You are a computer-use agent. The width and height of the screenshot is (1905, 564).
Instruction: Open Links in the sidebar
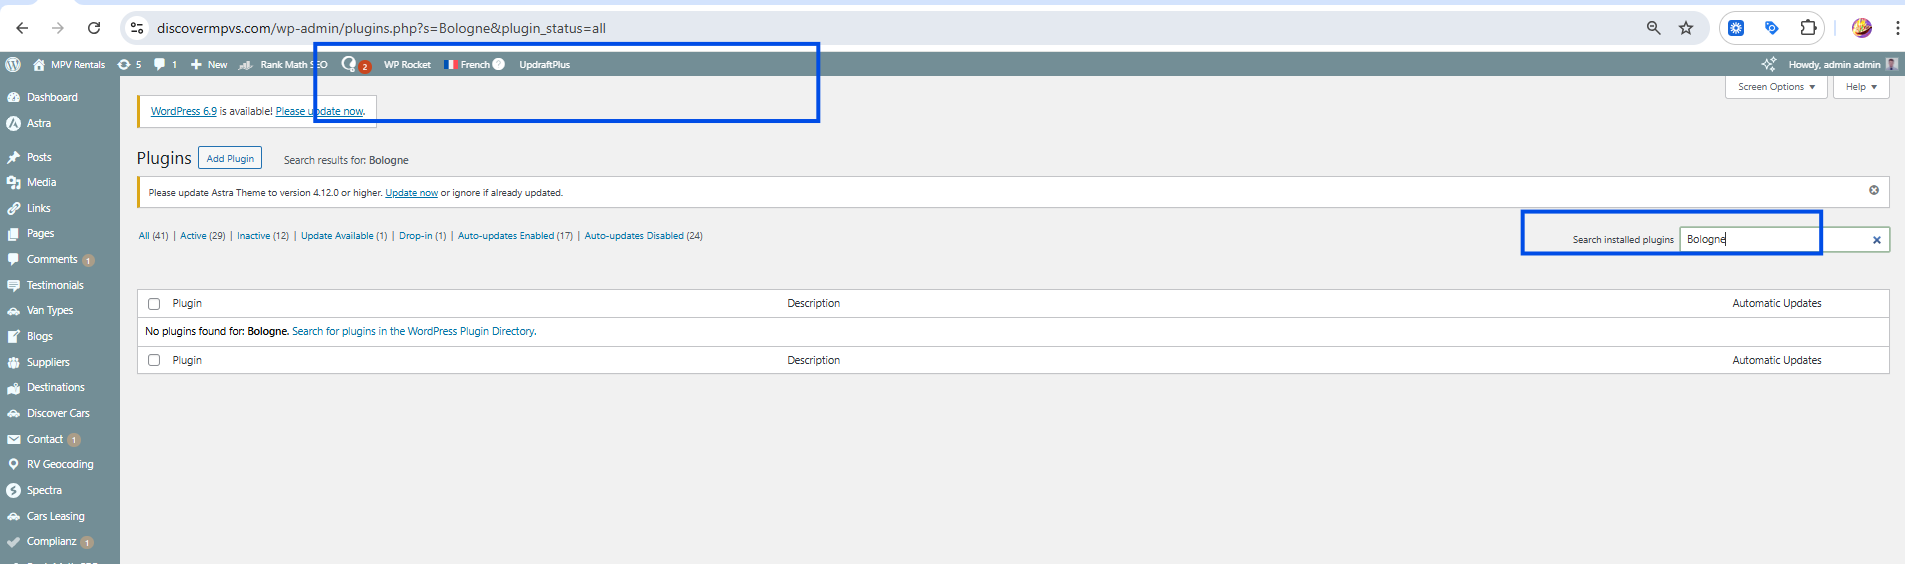point(38,208)
